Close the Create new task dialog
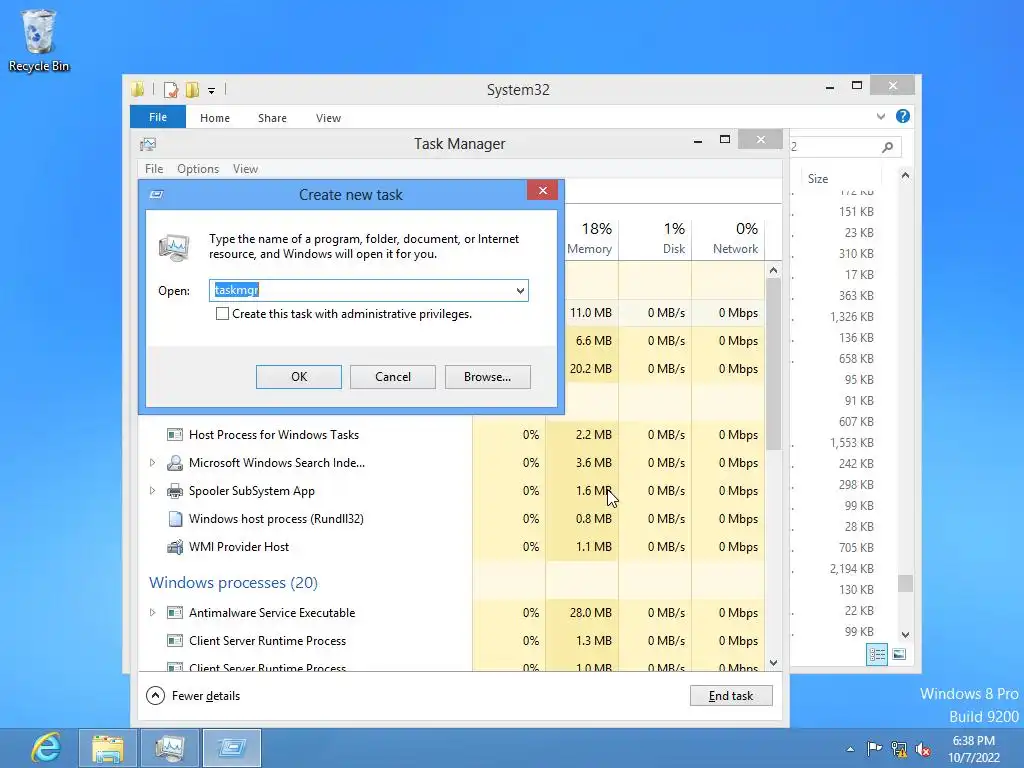Viewport: 1024px width, 768px height. coord(542,190)
